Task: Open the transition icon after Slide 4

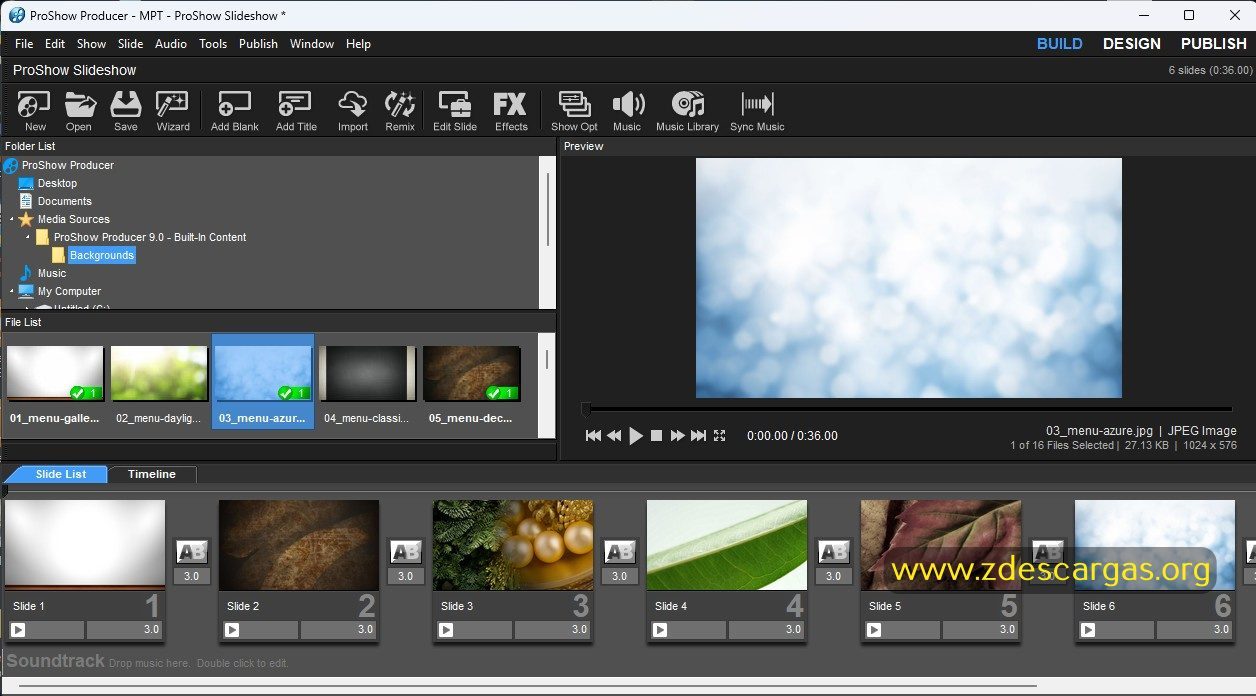Action: click(x=833, y=552)
